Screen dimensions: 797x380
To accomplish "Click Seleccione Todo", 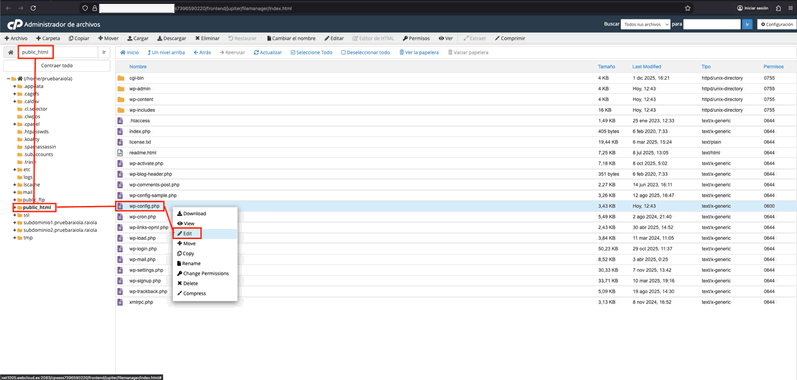I will click(x=311, y=52).
